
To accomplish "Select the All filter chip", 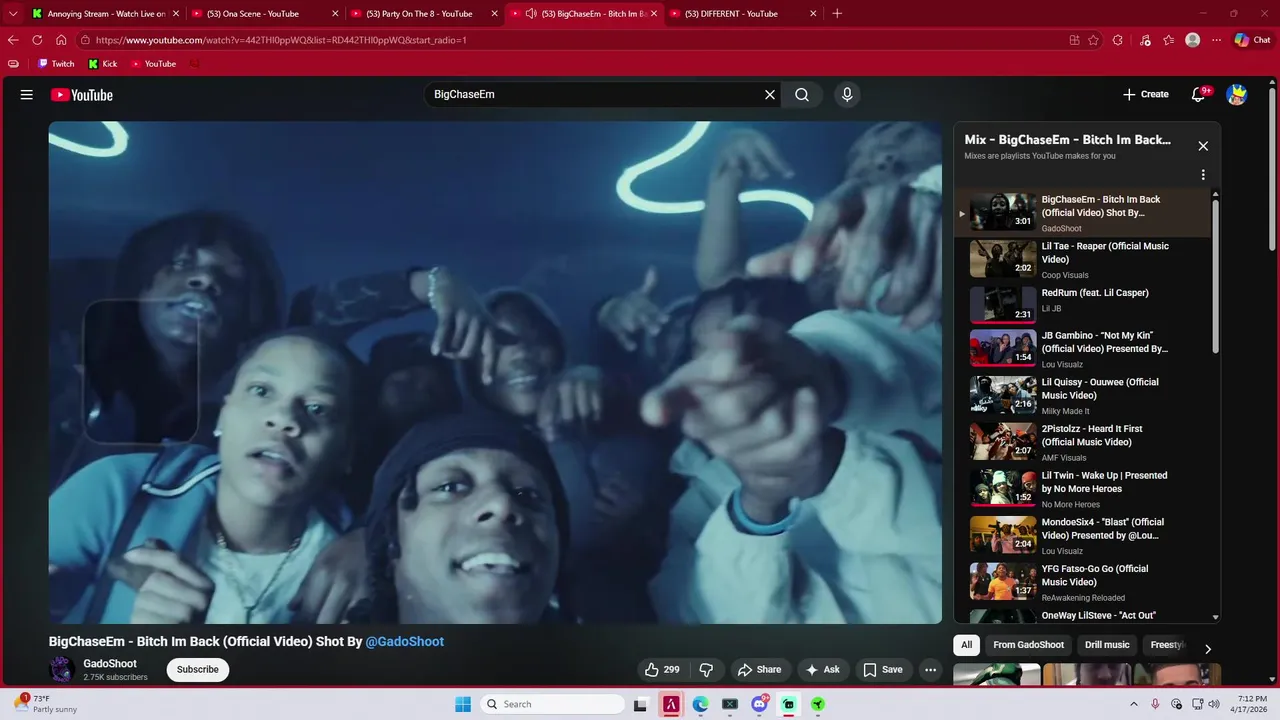I will pos(966,645).
